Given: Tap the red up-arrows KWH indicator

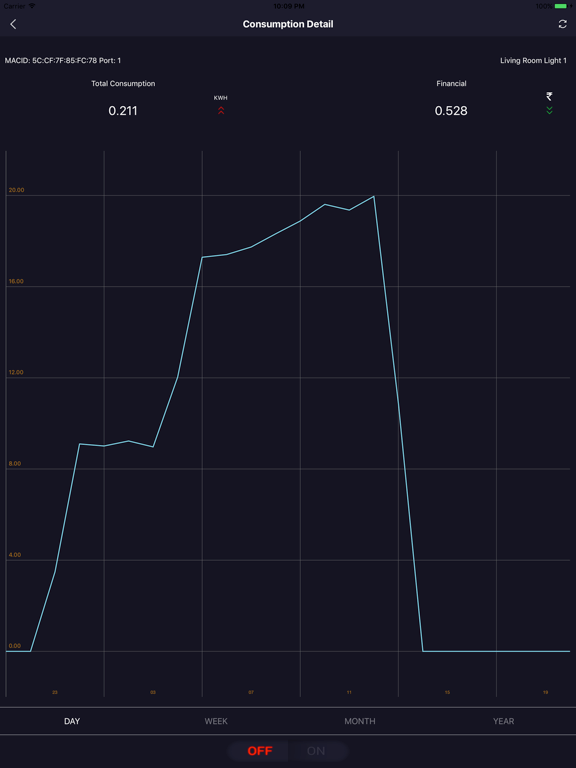Looking at the screenshot, I should (221, 110).
